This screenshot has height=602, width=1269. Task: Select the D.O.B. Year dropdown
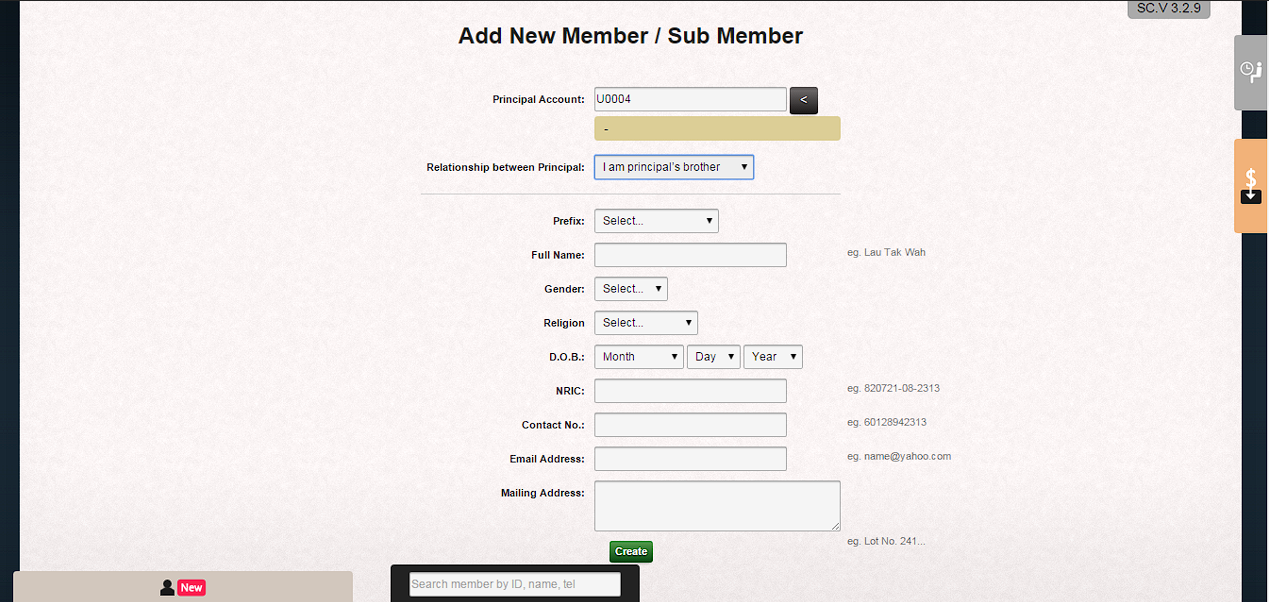[x=772, y=357]
